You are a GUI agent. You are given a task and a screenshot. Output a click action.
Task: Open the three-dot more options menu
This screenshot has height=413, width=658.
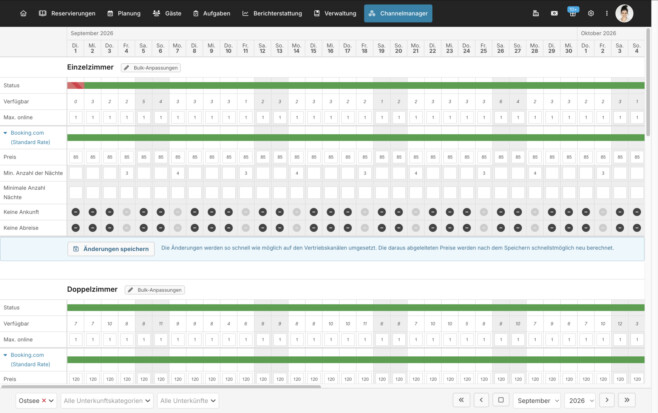[606, 13]
